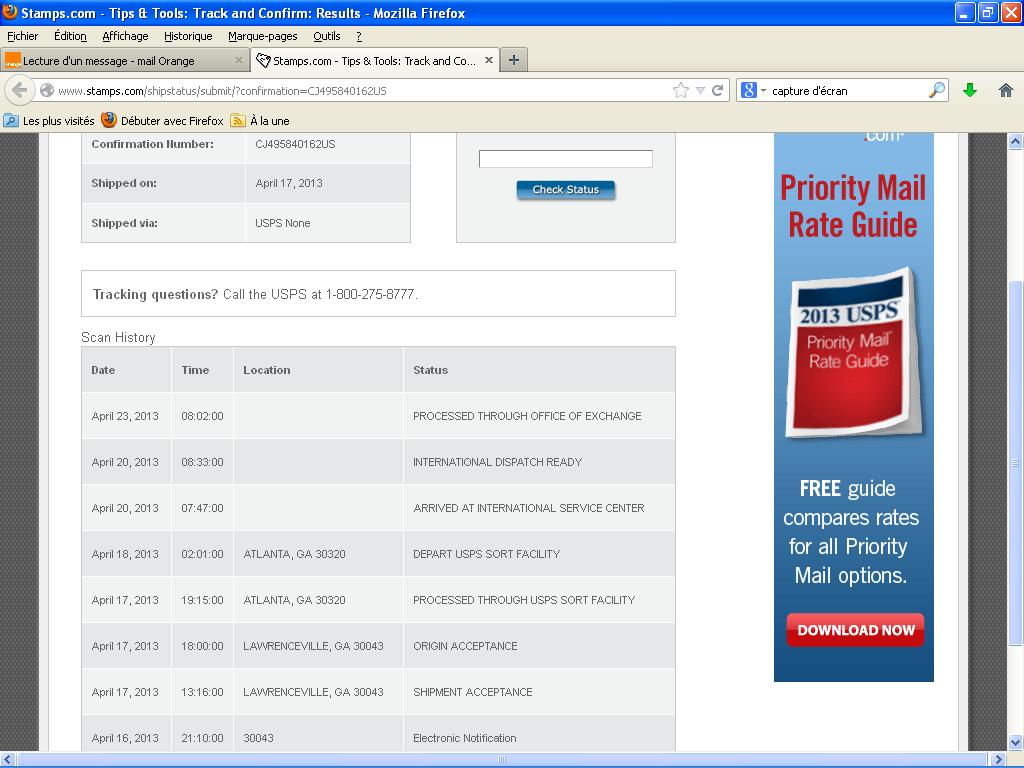Screen dimensions: 1024x768
Task: Click the Firefox logo in the title bar
Action: [9, 12]
